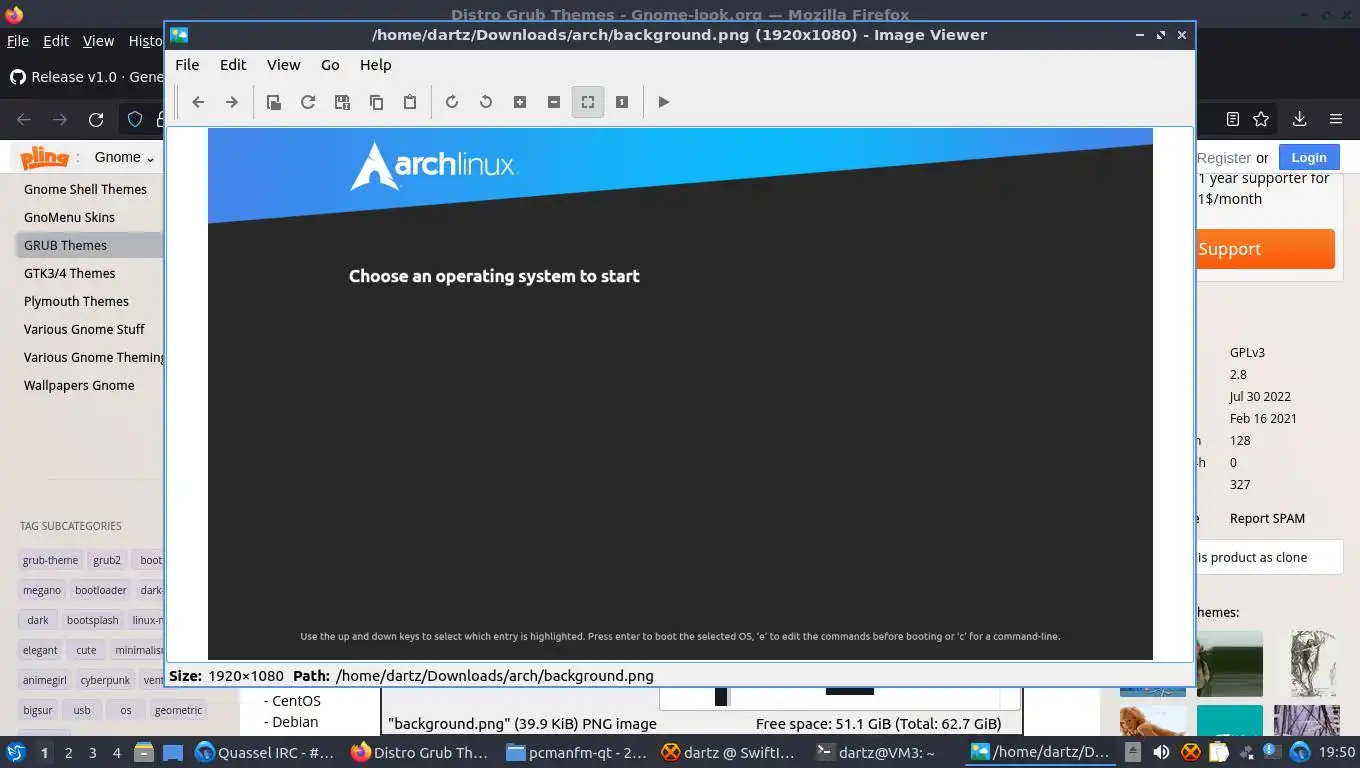
Task: Open Firefox's Edit menu
Action: coord(56,41)
